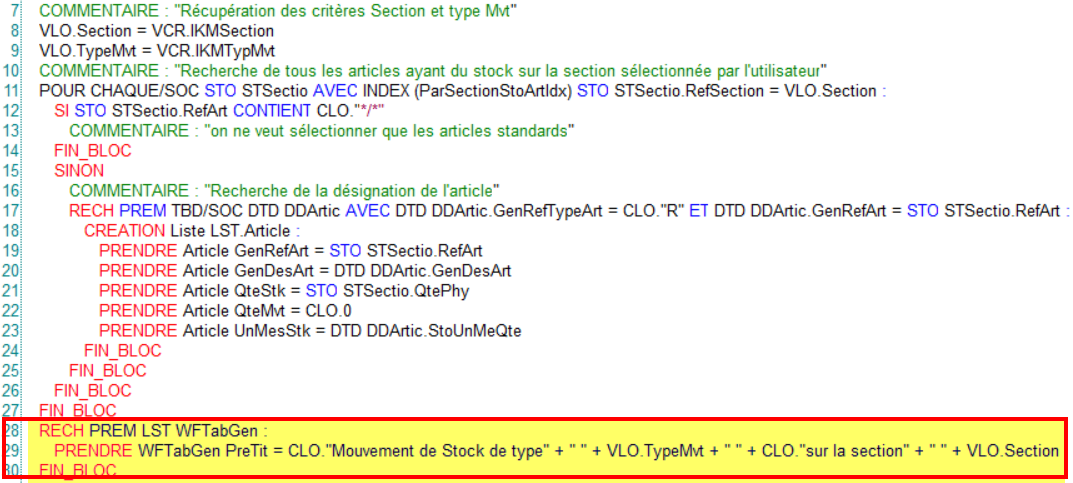Click the "Récupération des critères" comment line

coord(277,11)
